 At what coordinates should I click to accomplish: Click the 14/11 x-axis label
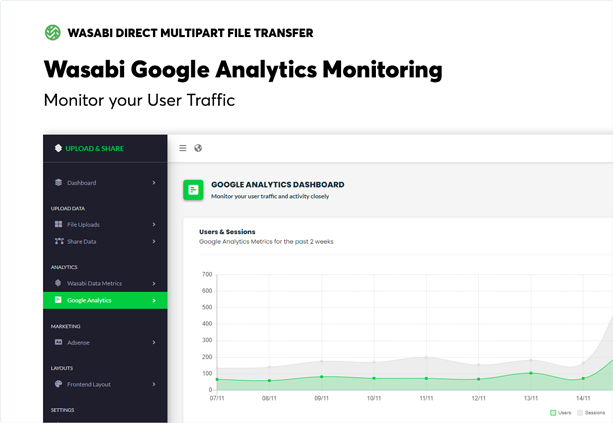pyautogui.click(x=583, y=398)
